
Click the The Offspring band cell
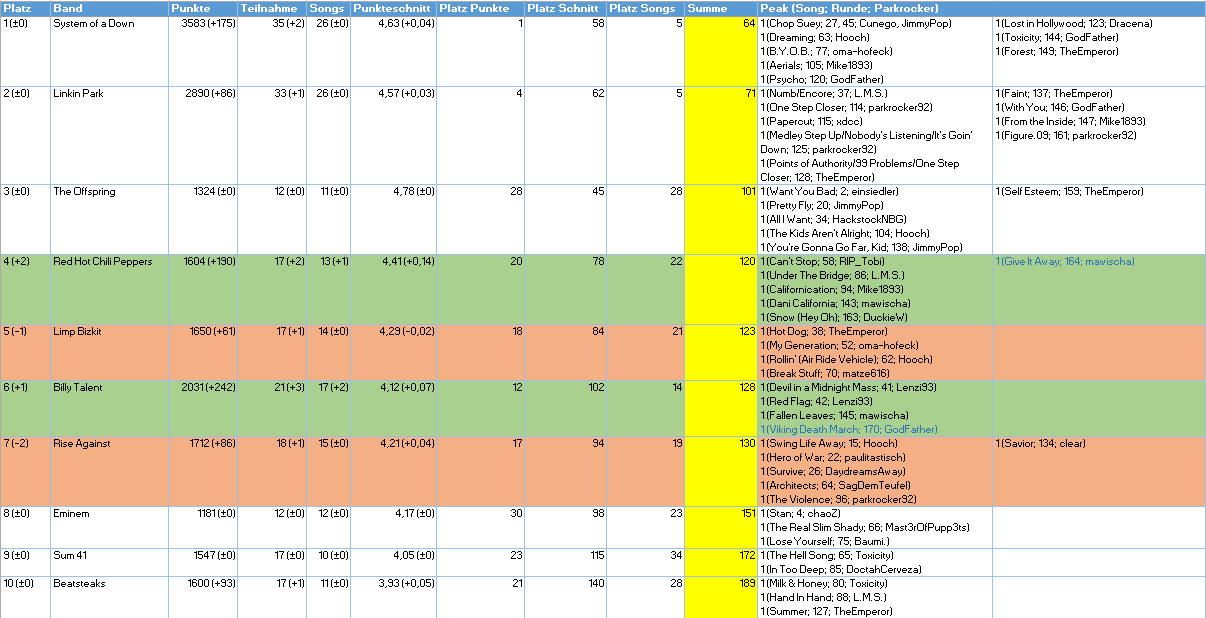tap(109, 219)
